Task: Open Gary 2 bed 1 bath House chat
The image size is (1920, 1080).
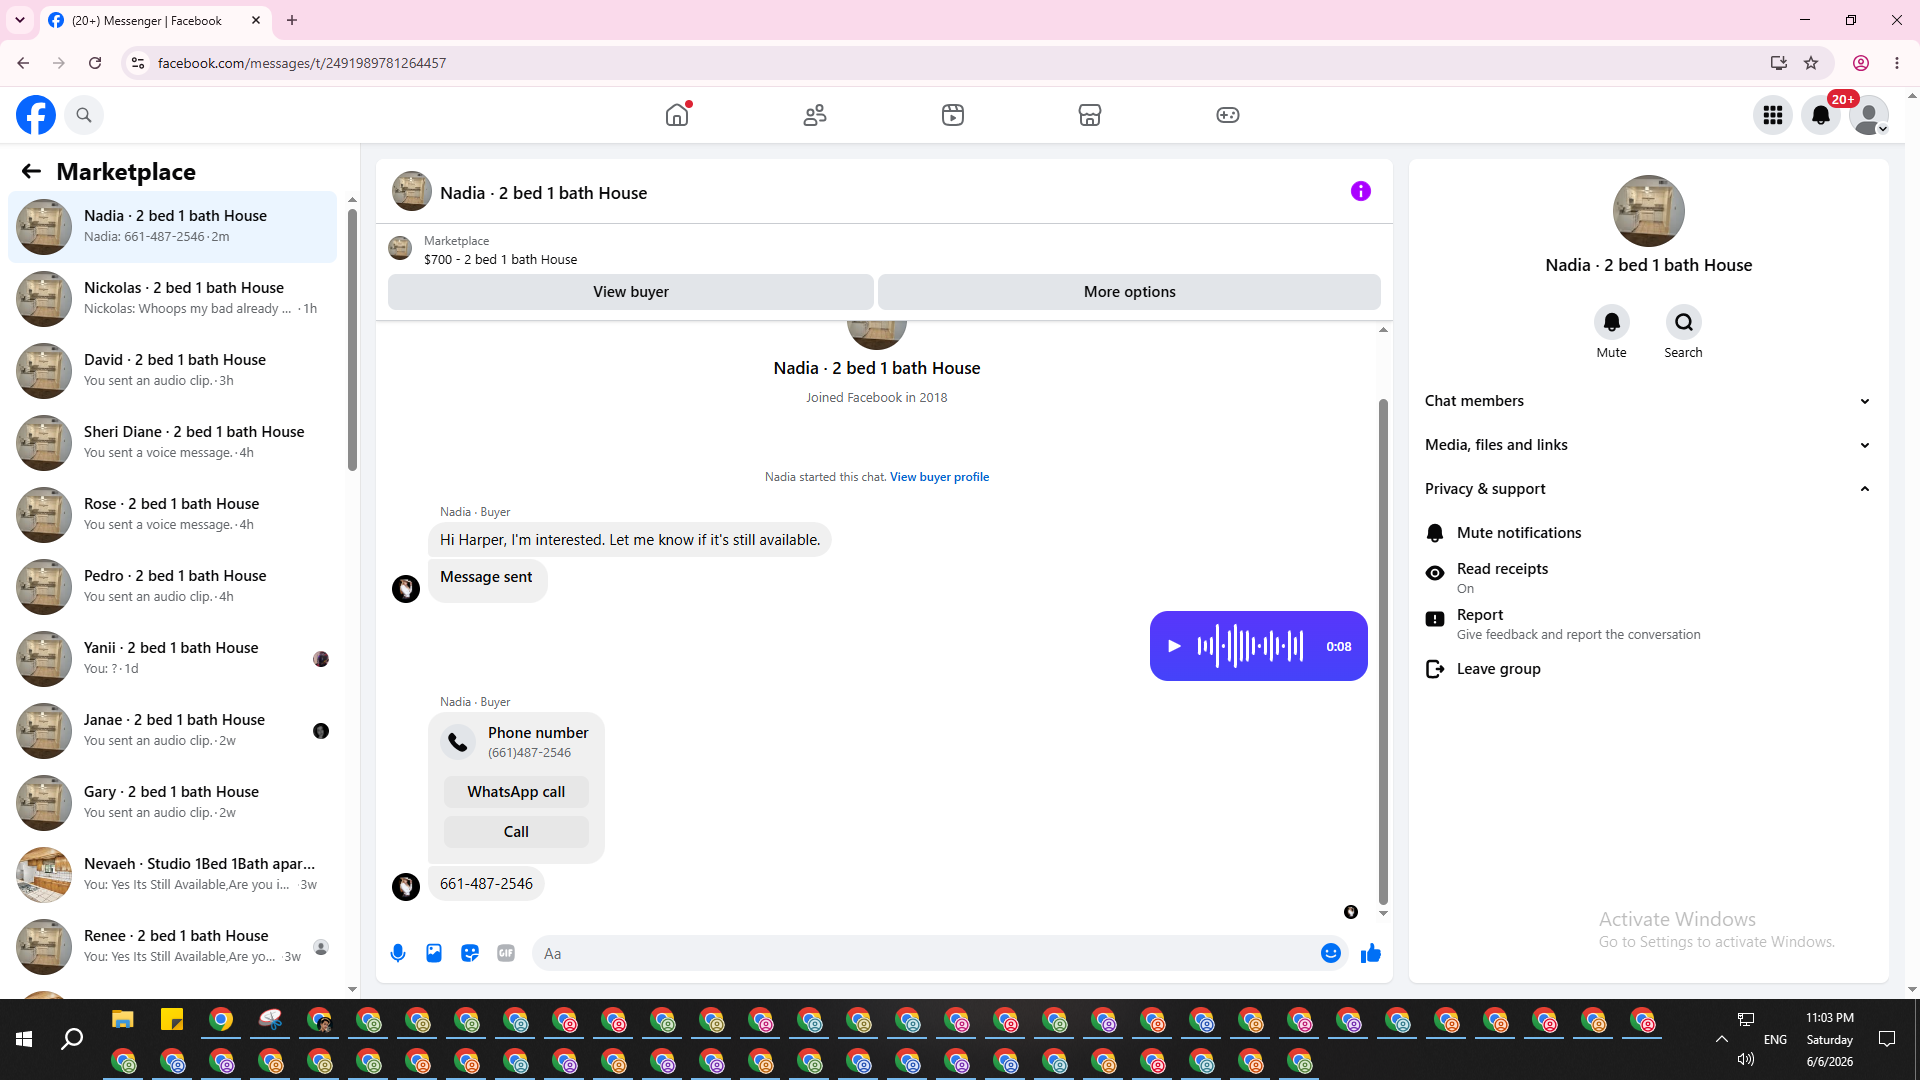Action: (x=172, y=803)
